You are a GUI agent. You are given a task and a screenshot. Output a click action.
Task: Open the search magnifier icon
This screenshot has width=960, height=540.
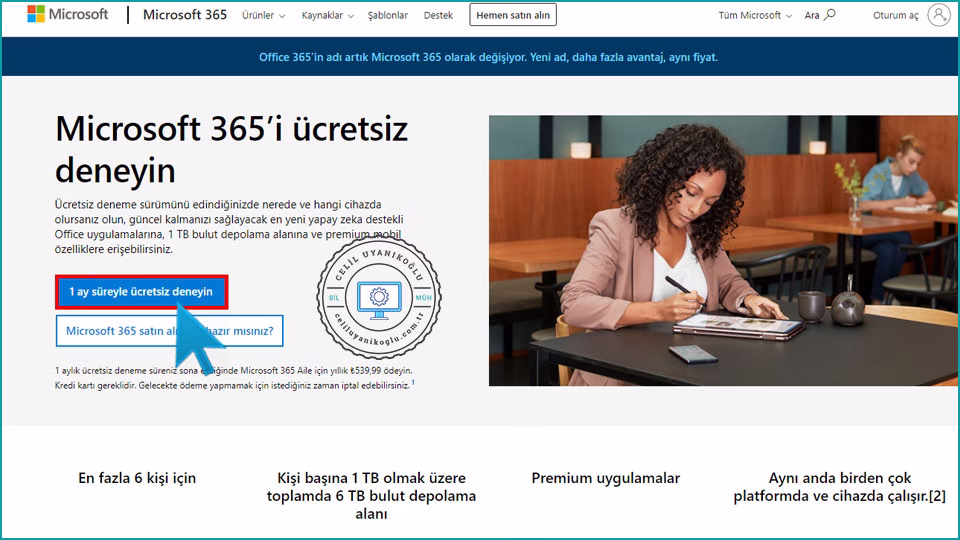[830, 15]
